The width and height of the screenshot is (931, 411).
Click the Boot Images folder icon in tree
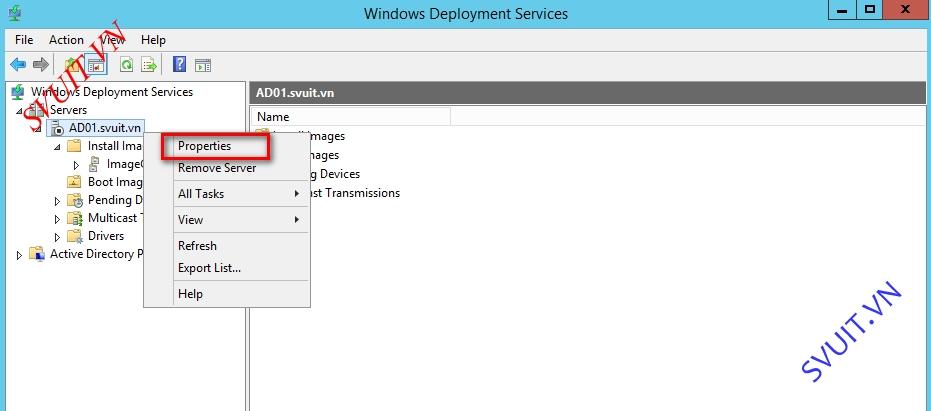pos(74,182)
